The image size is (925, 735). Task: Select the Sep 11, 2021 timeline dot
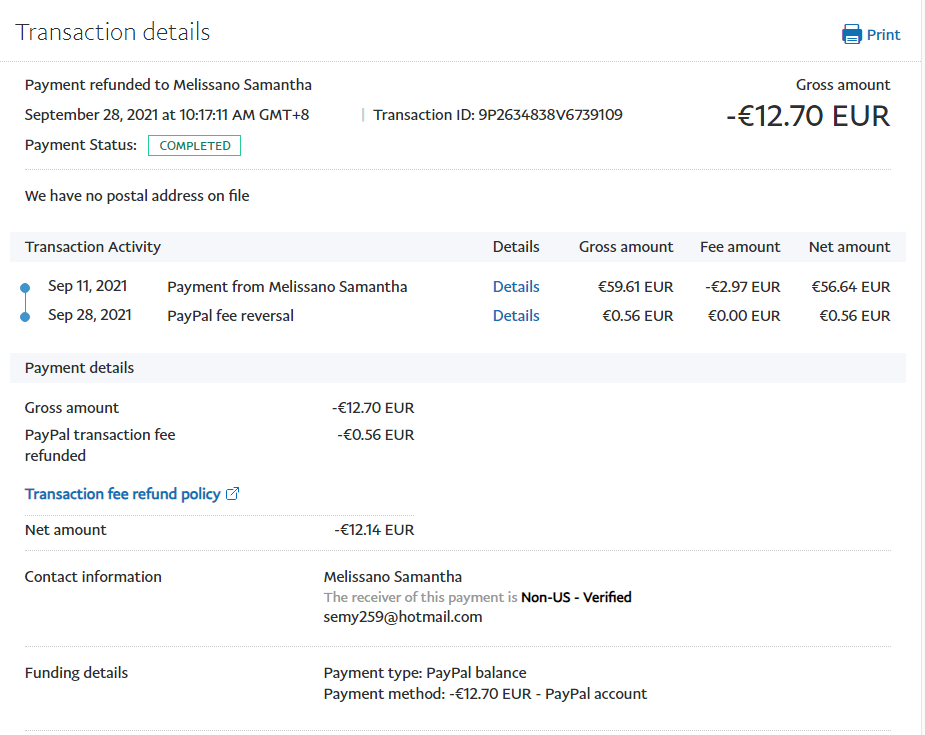click(25, 288)
